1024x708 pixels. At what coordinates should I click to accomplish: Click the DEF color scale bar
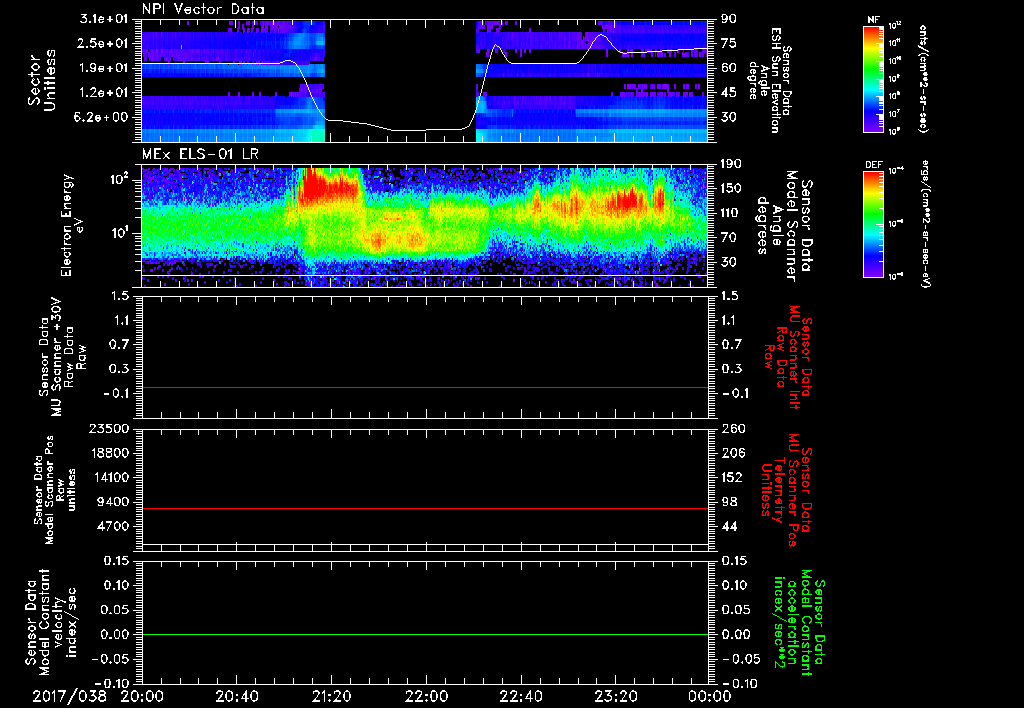point(873,225)
